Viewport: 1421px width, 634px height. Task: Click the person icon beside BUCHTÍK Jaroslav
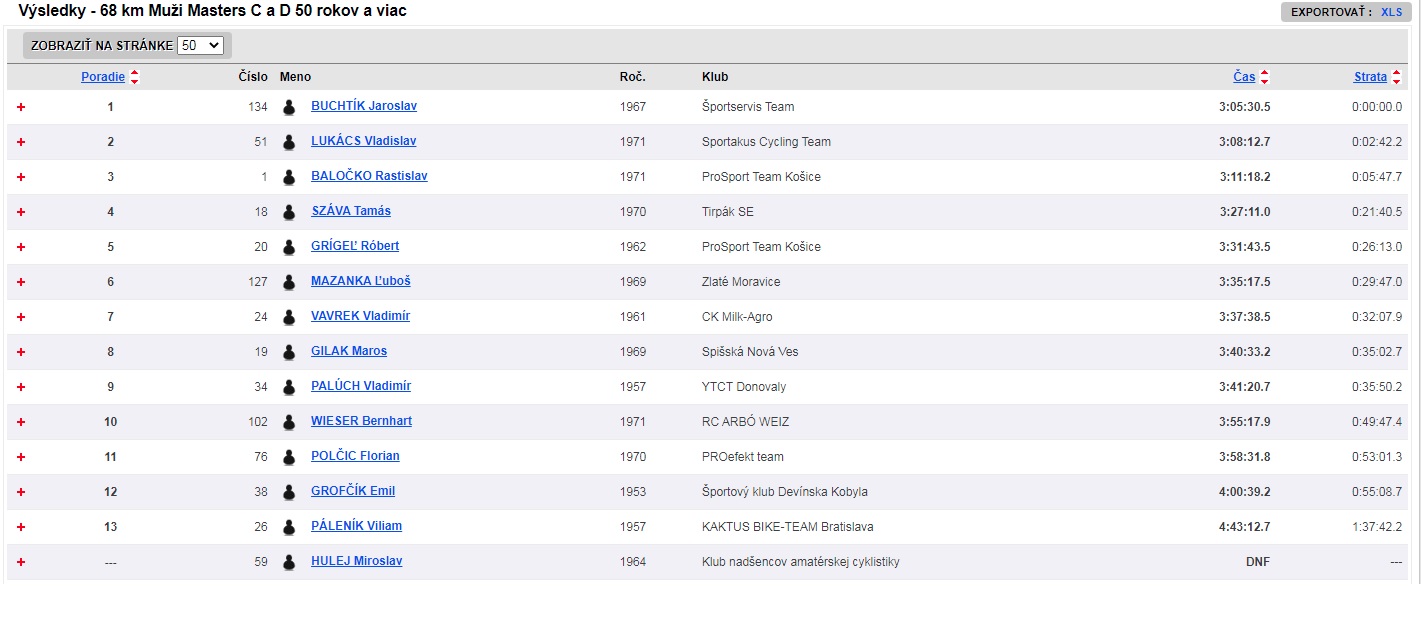[289, 107]
